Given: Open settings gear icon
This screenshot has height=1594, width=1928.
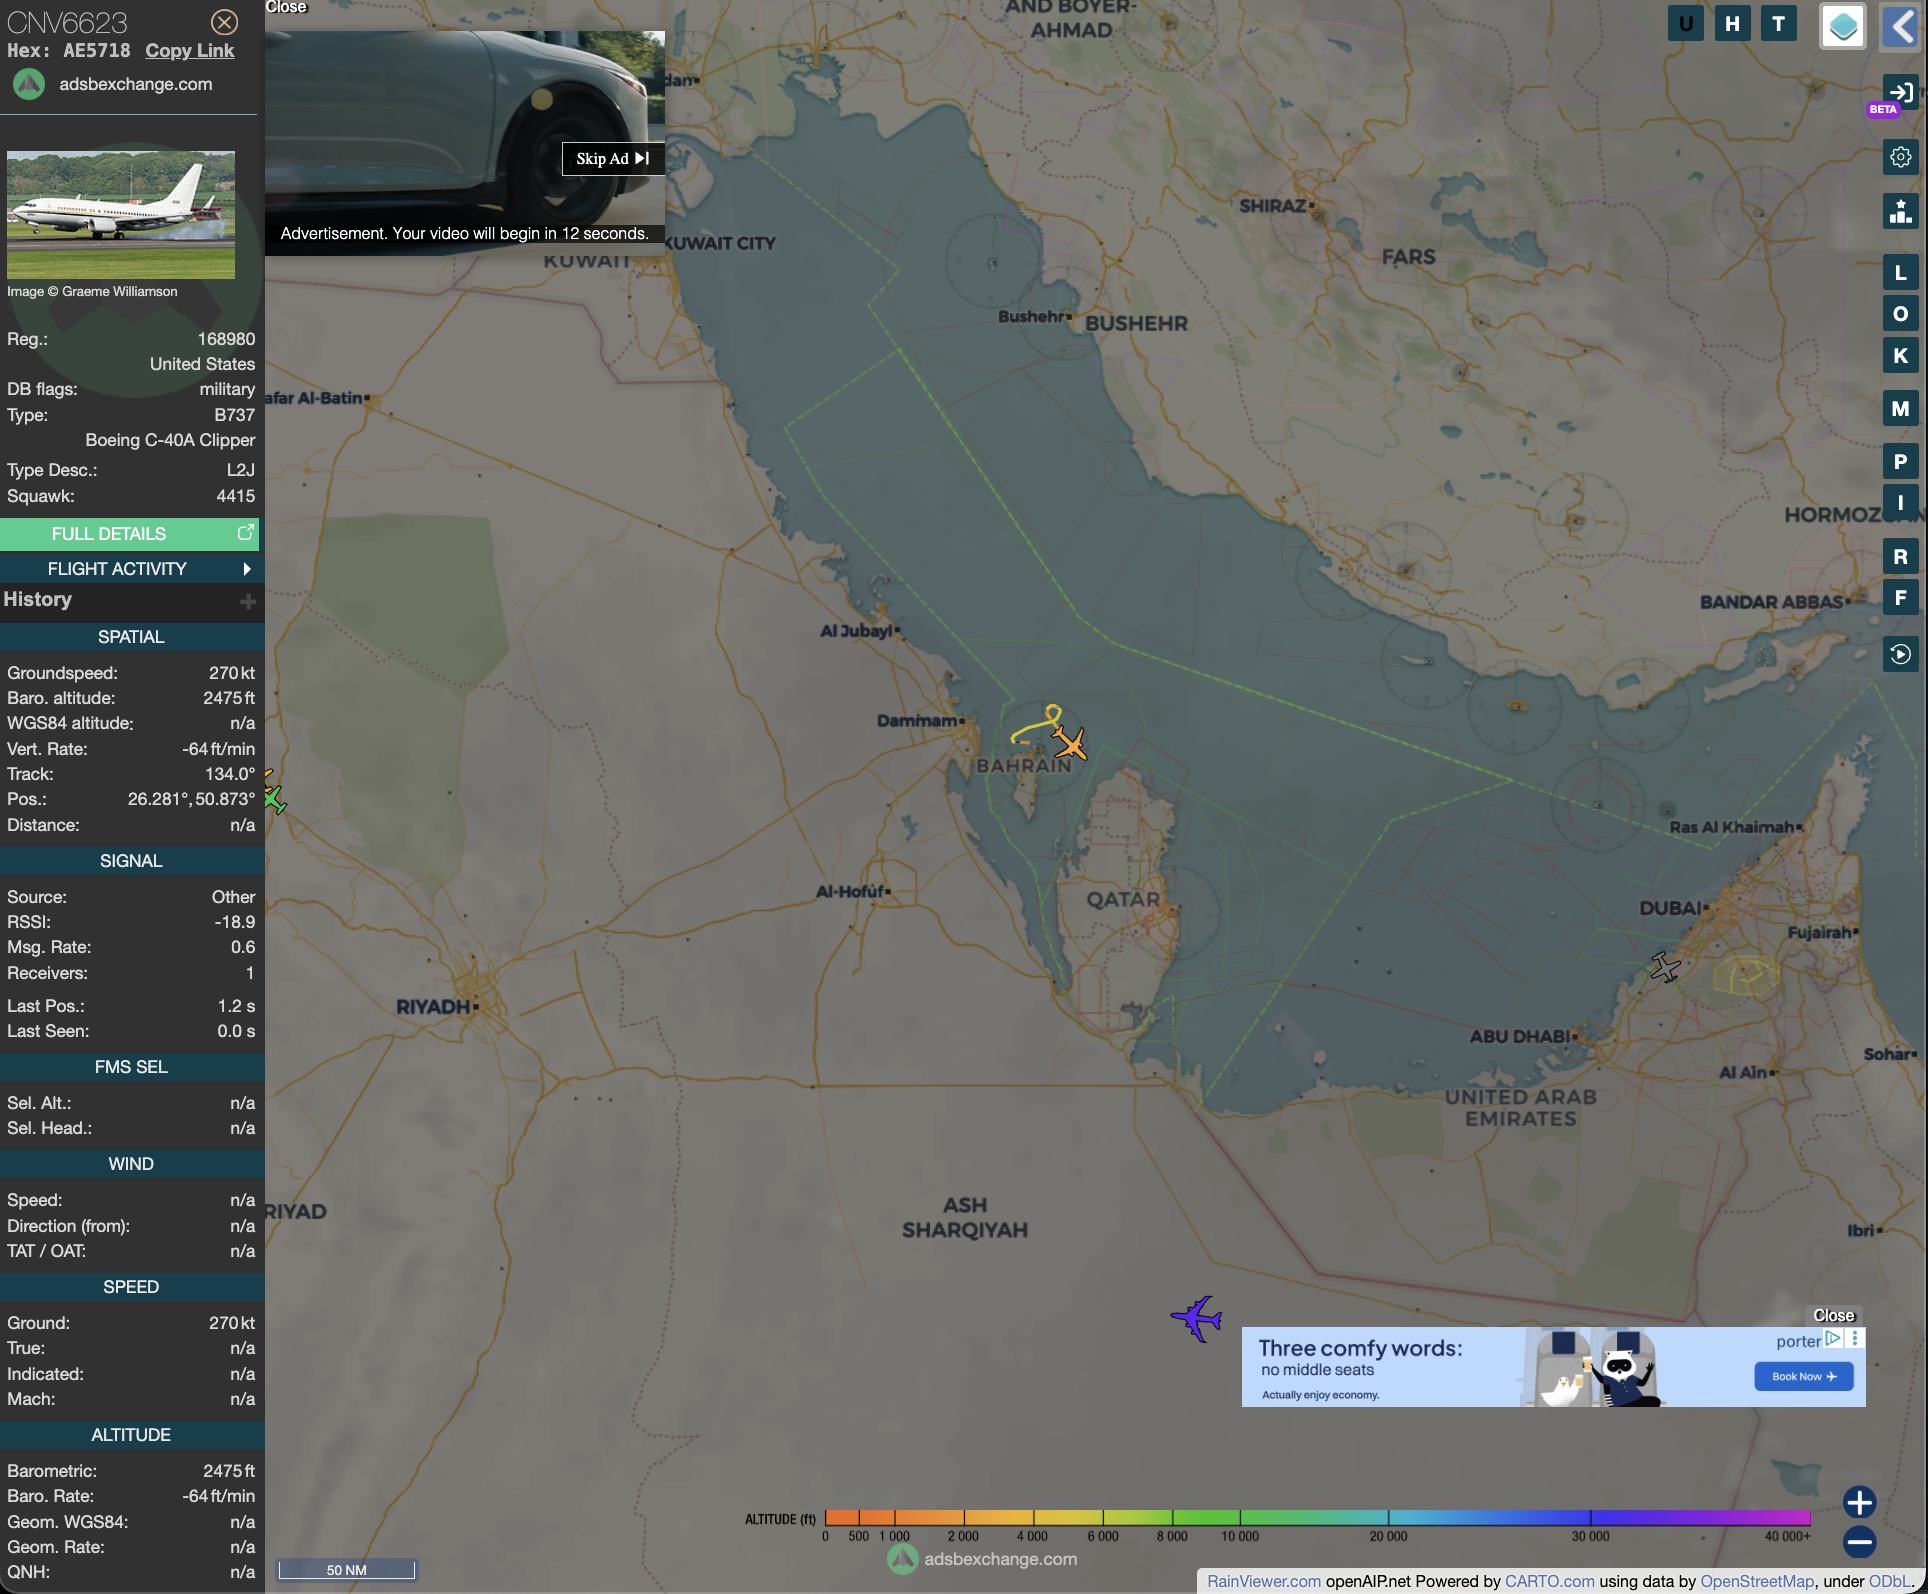Looking at the screenshot, I should [1900, 157].
